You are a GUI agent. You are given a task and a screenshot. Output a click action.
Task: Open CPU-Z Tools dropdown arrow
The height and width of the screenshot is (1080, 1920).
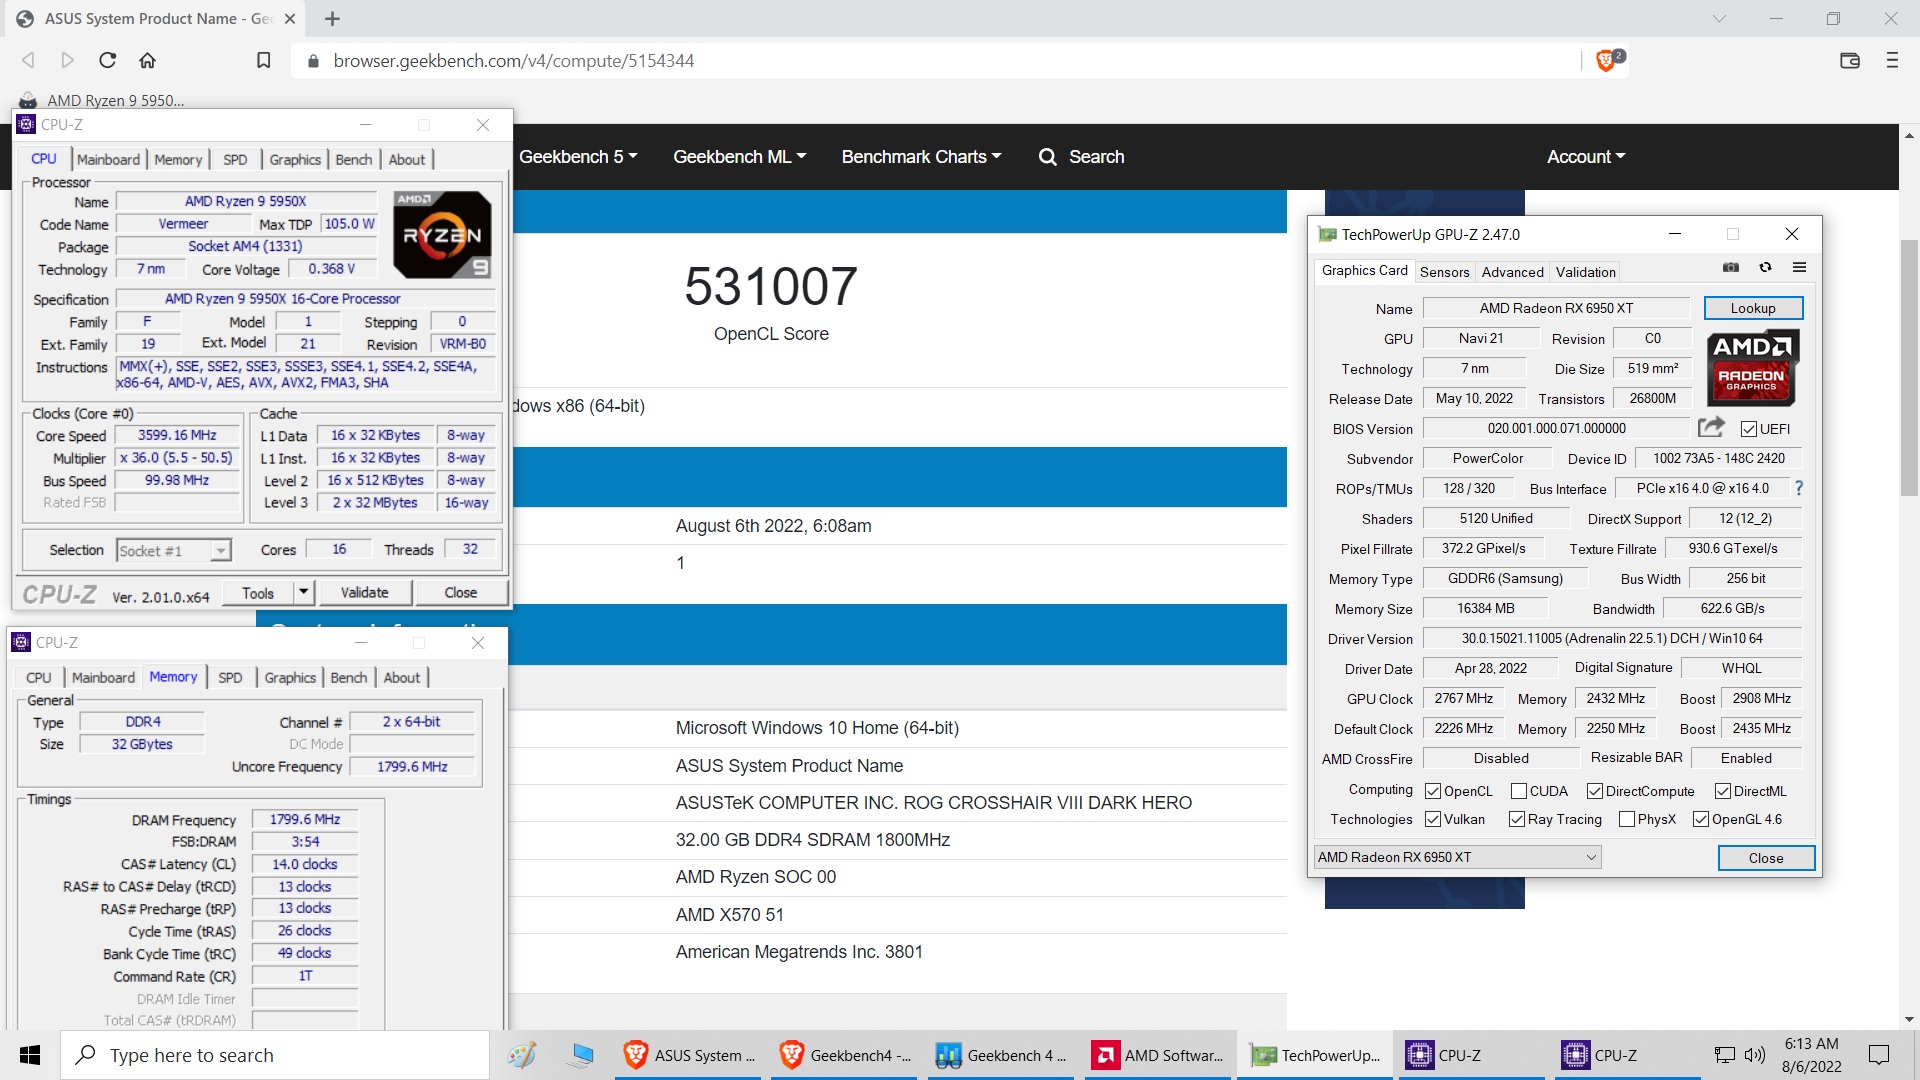(x=303, y=592)
